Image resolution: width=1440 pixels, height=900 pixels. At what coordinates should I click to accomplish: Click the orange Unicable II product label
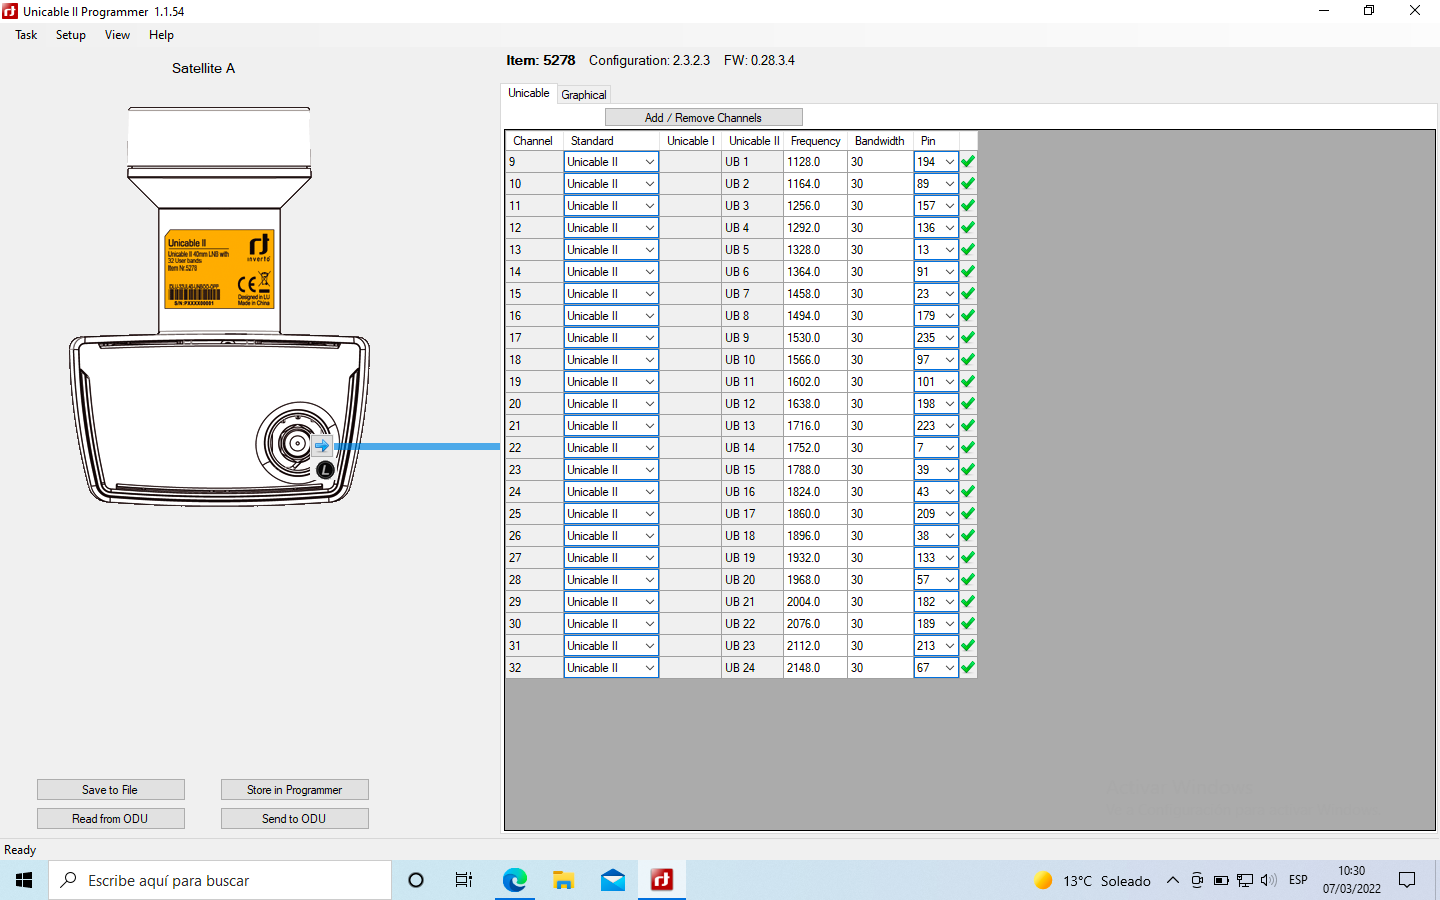click(219, 269)
